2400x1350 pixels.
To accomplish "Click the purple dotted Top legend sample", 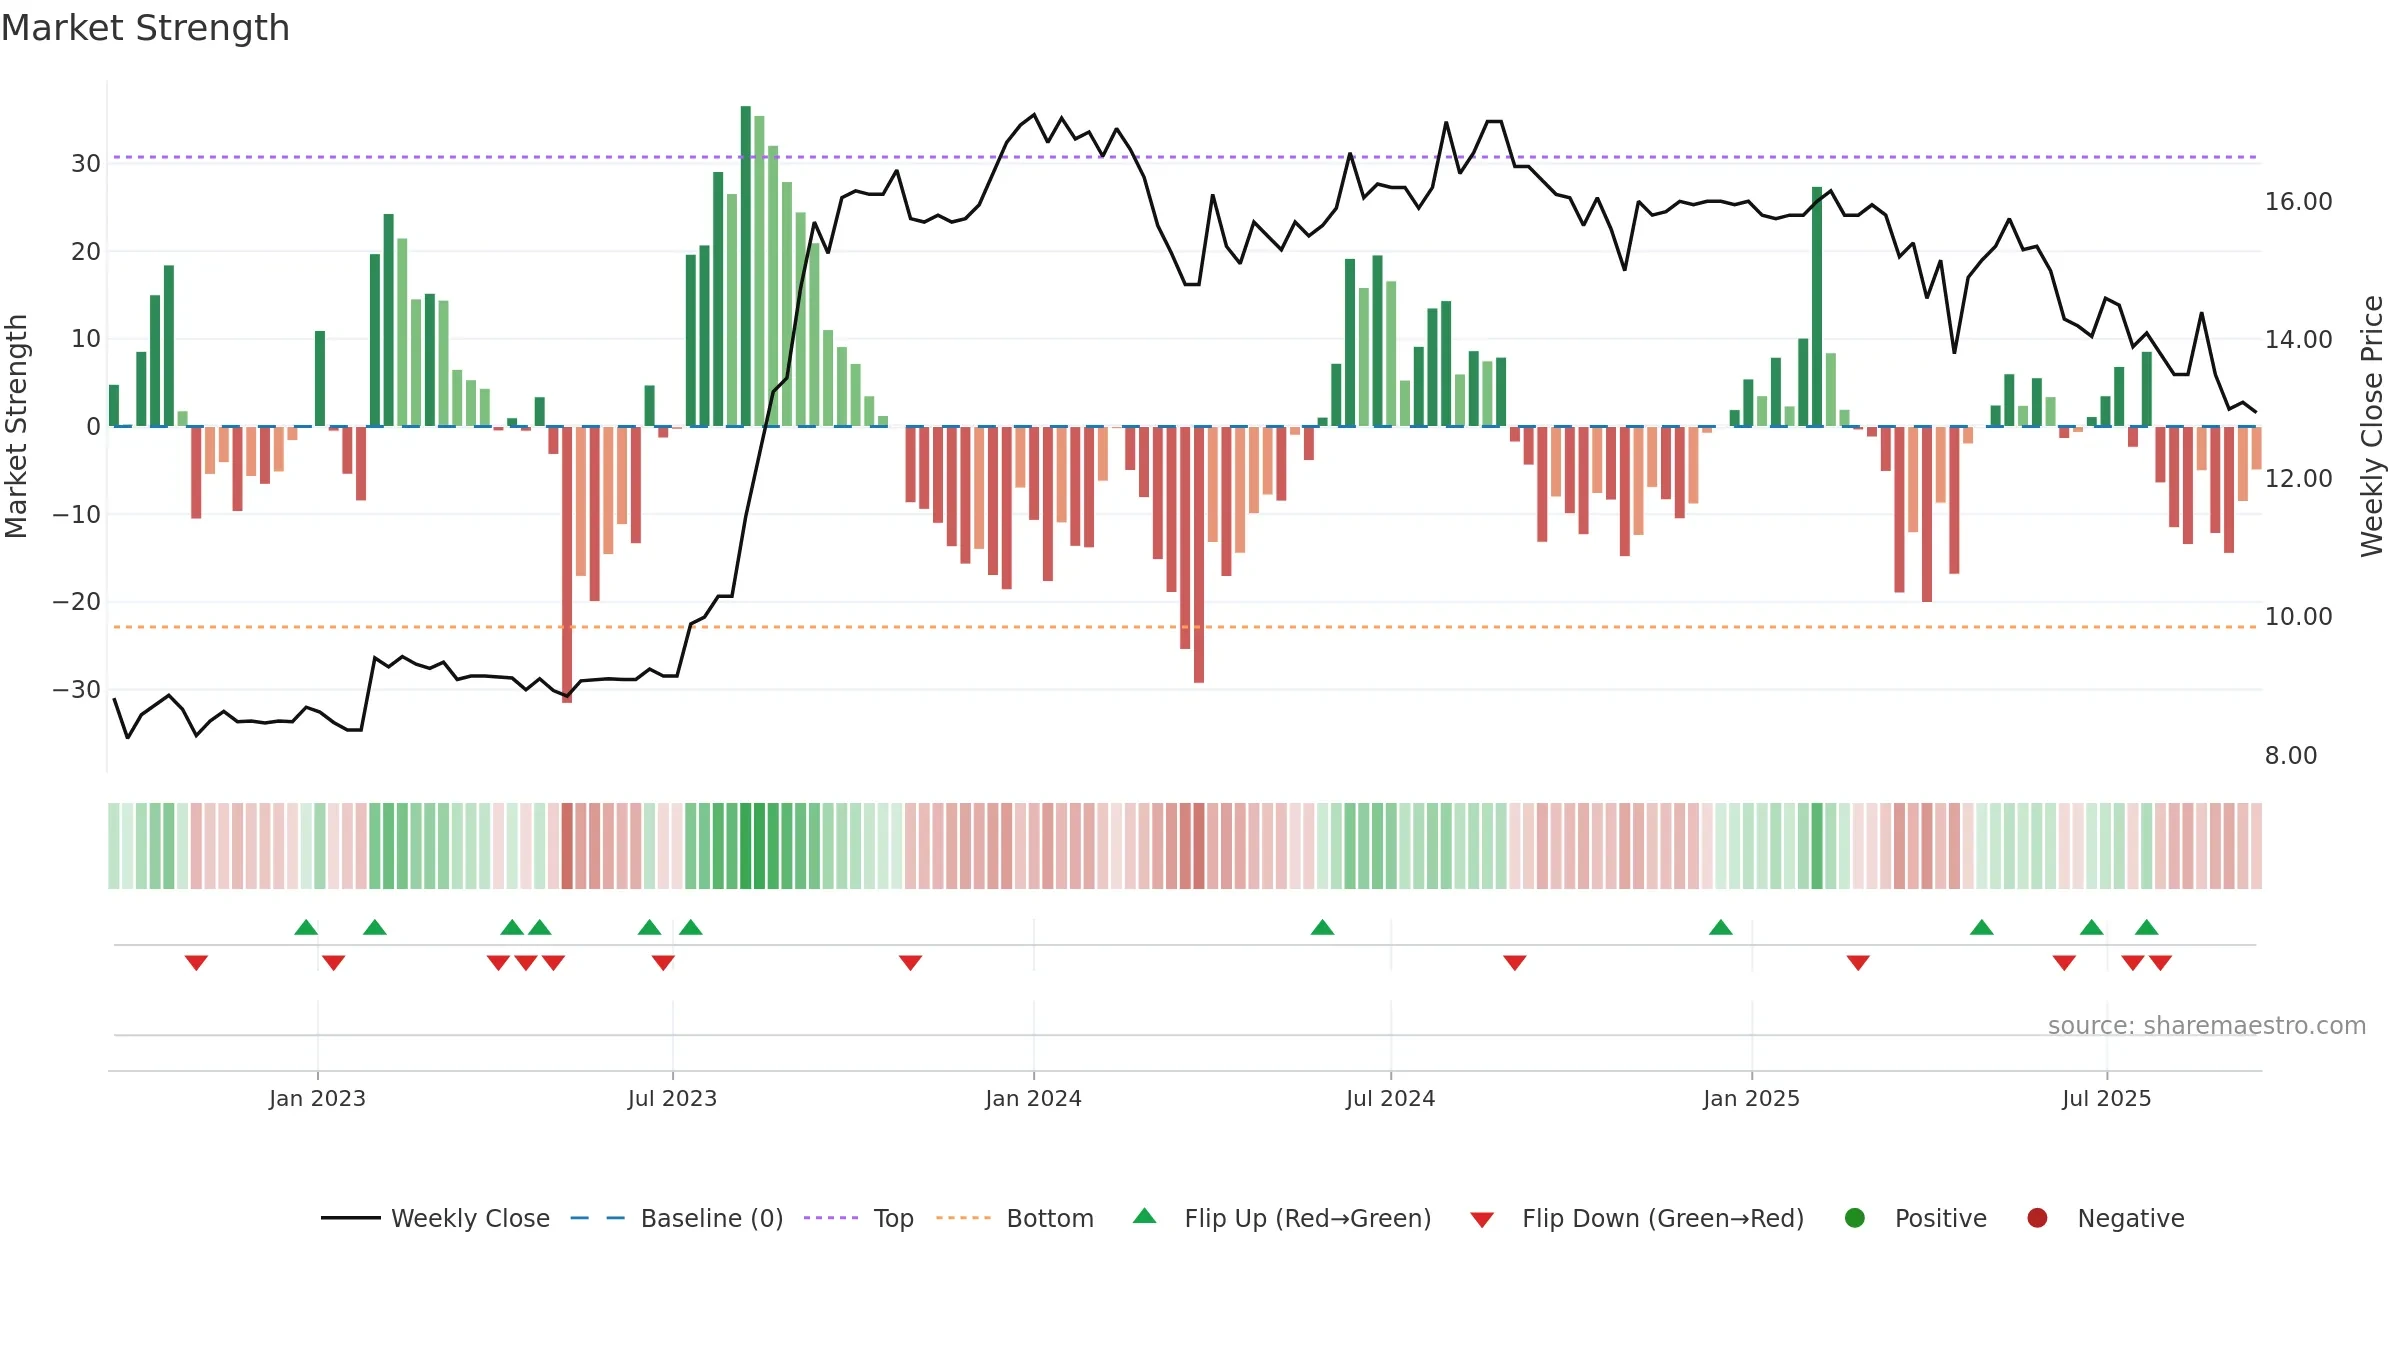I will tap(831, 1218).
